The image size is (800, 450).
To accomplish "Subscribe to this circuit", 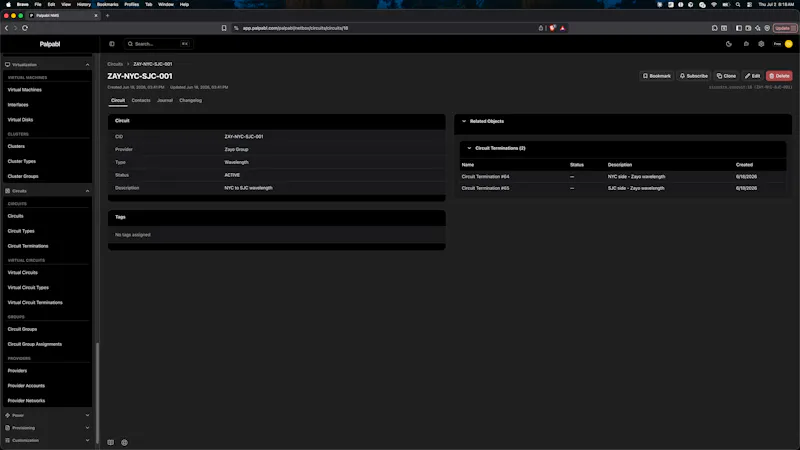I will pos(693,76).
